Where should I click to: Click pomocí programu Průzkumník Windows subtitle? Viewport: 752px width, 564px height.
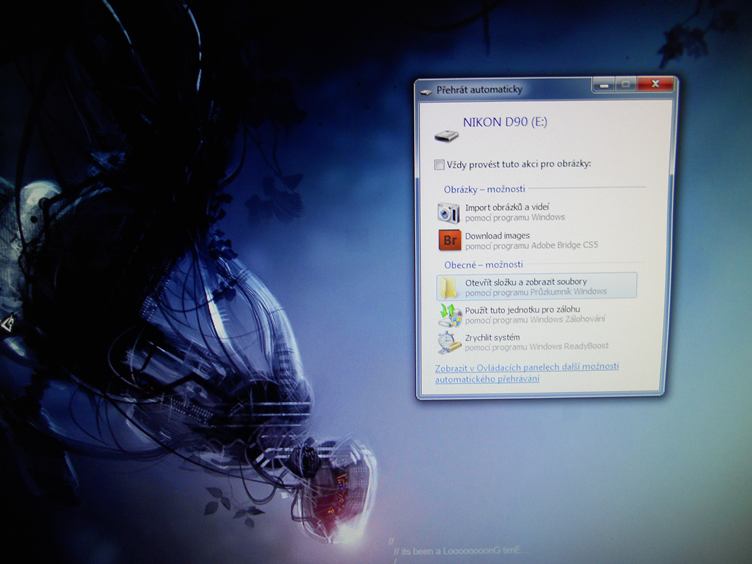click(x=536, y=292)
